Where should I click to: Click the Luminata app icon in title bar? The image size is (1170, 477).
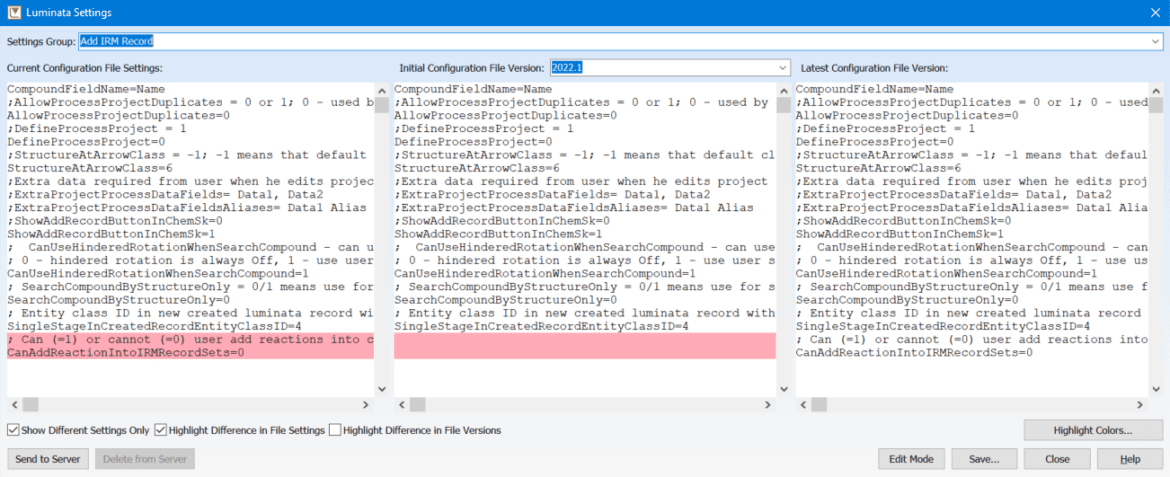point(13,12)
